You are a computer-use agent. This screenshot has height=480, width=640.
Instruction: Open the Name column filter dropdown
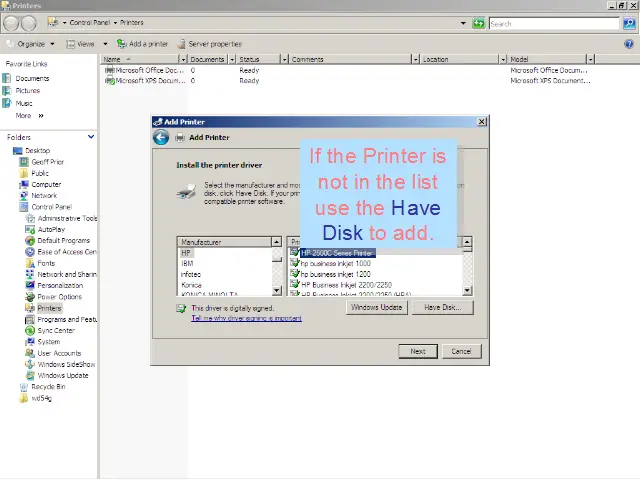(x=183, y=60)
